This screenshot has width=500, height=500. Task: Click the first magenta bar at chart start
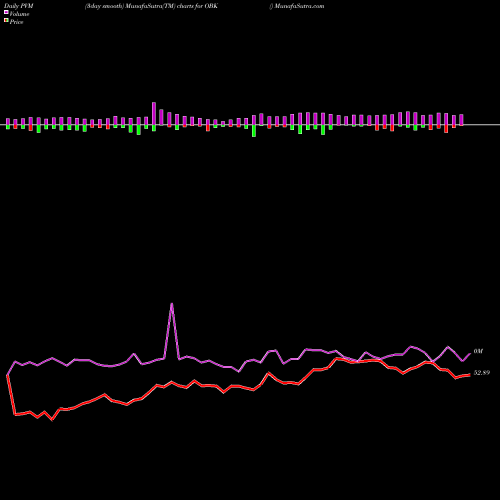tap(8, 122)
